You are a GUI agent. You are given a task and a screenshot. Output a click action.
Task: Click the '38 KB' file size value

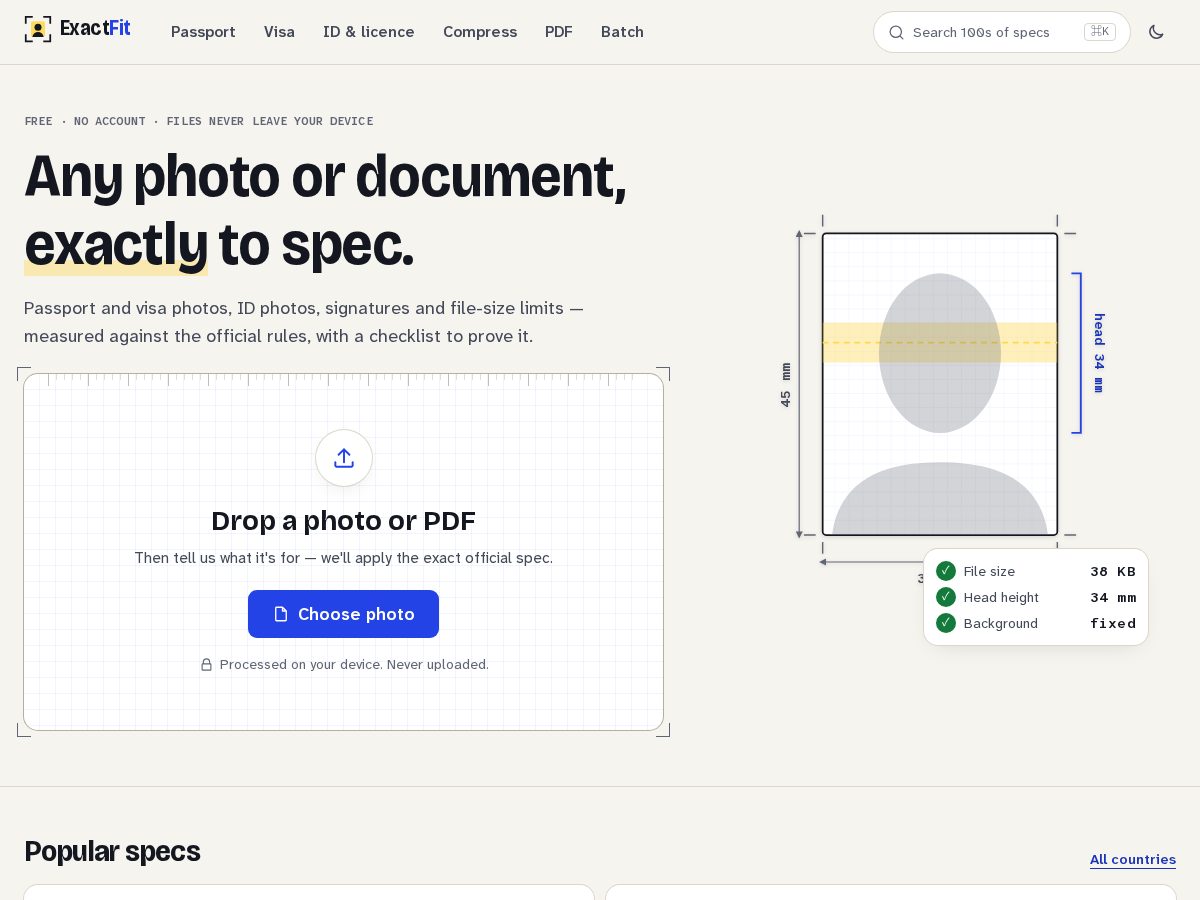click(x=1113, y=571)
